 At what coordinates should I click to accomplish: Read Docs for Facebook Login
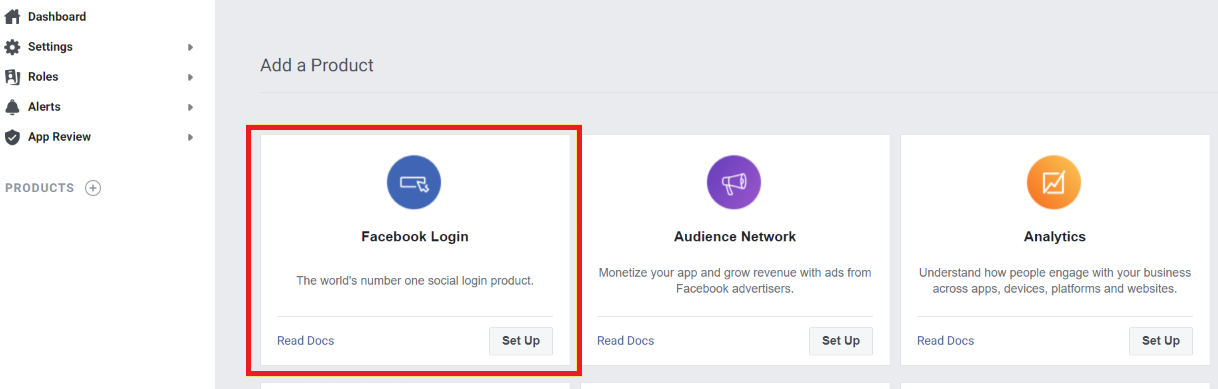[x=306, y=341]
